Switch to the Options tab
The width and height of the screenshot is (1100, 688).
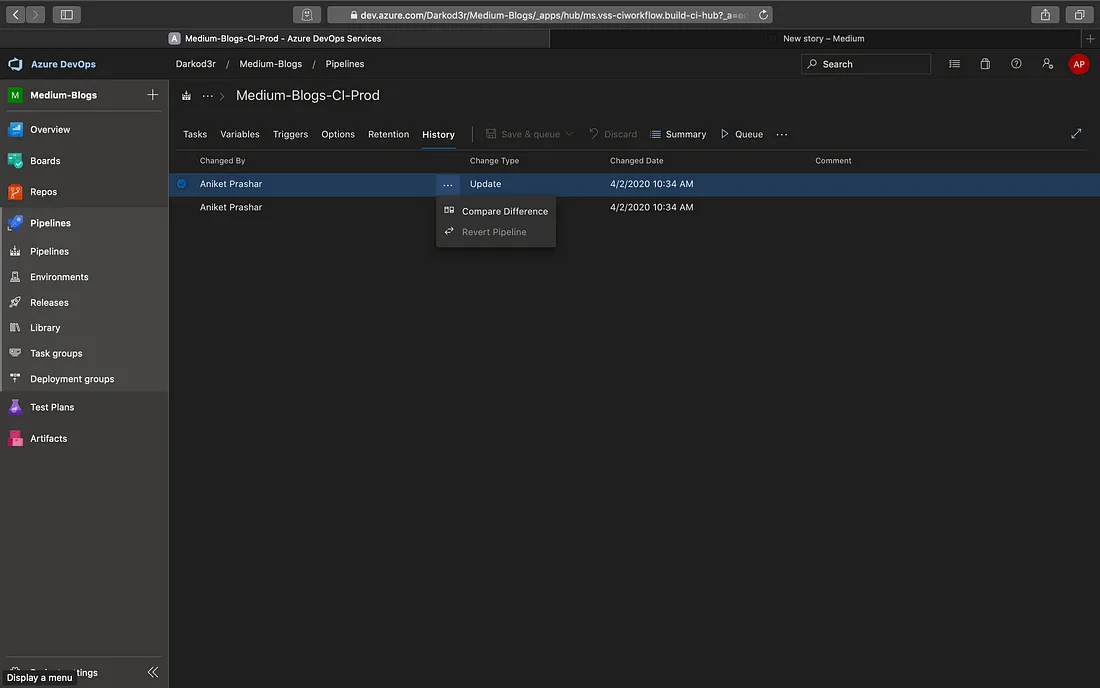pyautogui.click(x=338, y=134)
